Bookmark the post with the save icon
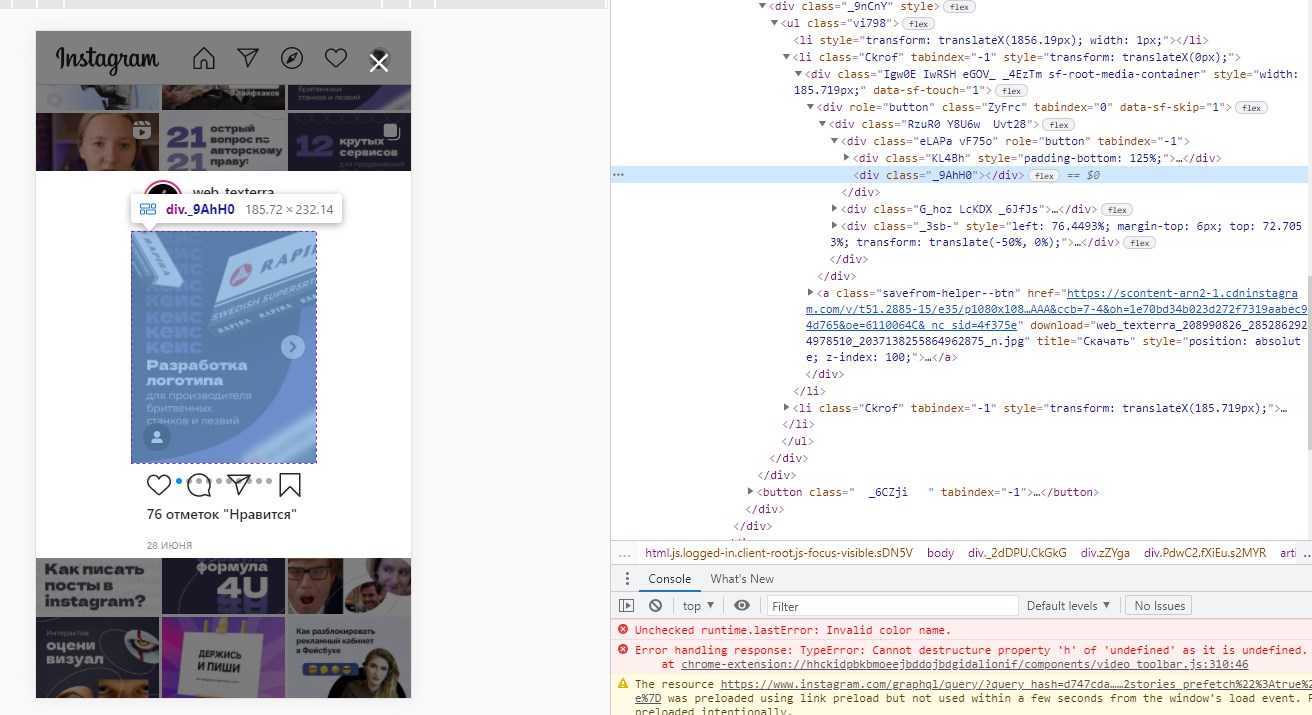This screenshot has width=1312, height=715. (x=290, y=485)
